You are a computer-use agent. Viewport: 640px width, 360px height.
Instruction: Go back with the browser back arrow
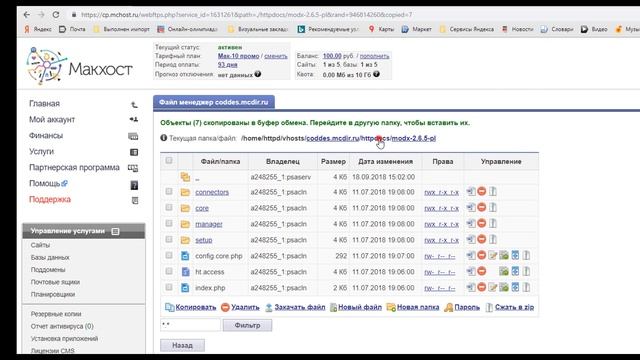(27, 15)
